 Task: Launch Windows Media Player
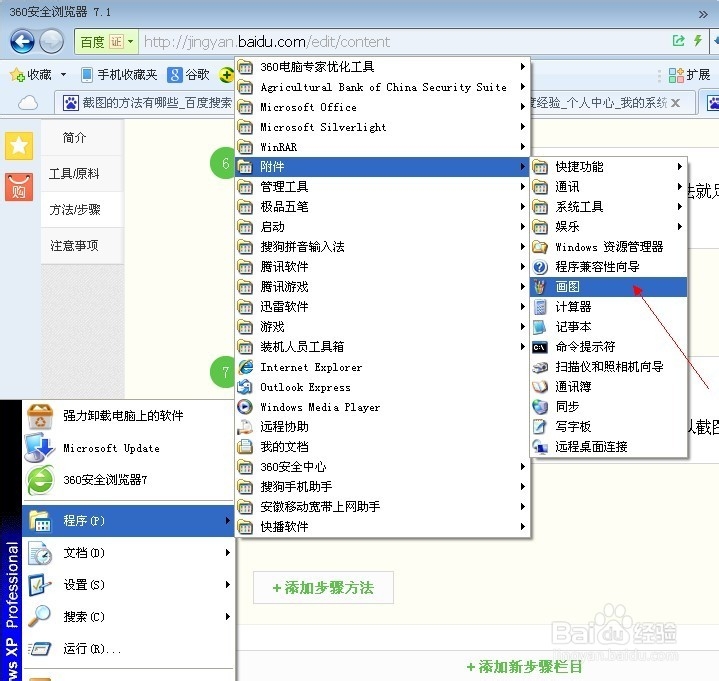coord(382,407)
